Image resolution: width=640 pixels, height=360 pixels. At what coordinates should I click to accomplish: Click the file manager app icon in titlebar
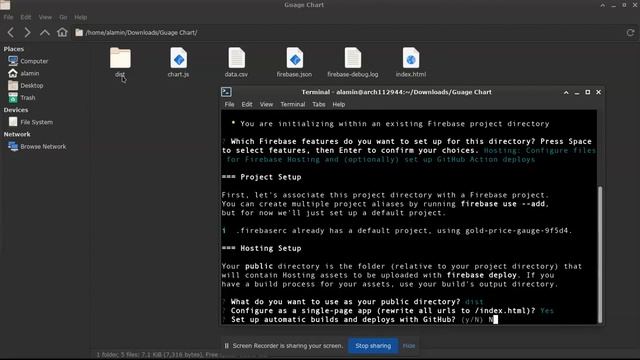[5, 5]
